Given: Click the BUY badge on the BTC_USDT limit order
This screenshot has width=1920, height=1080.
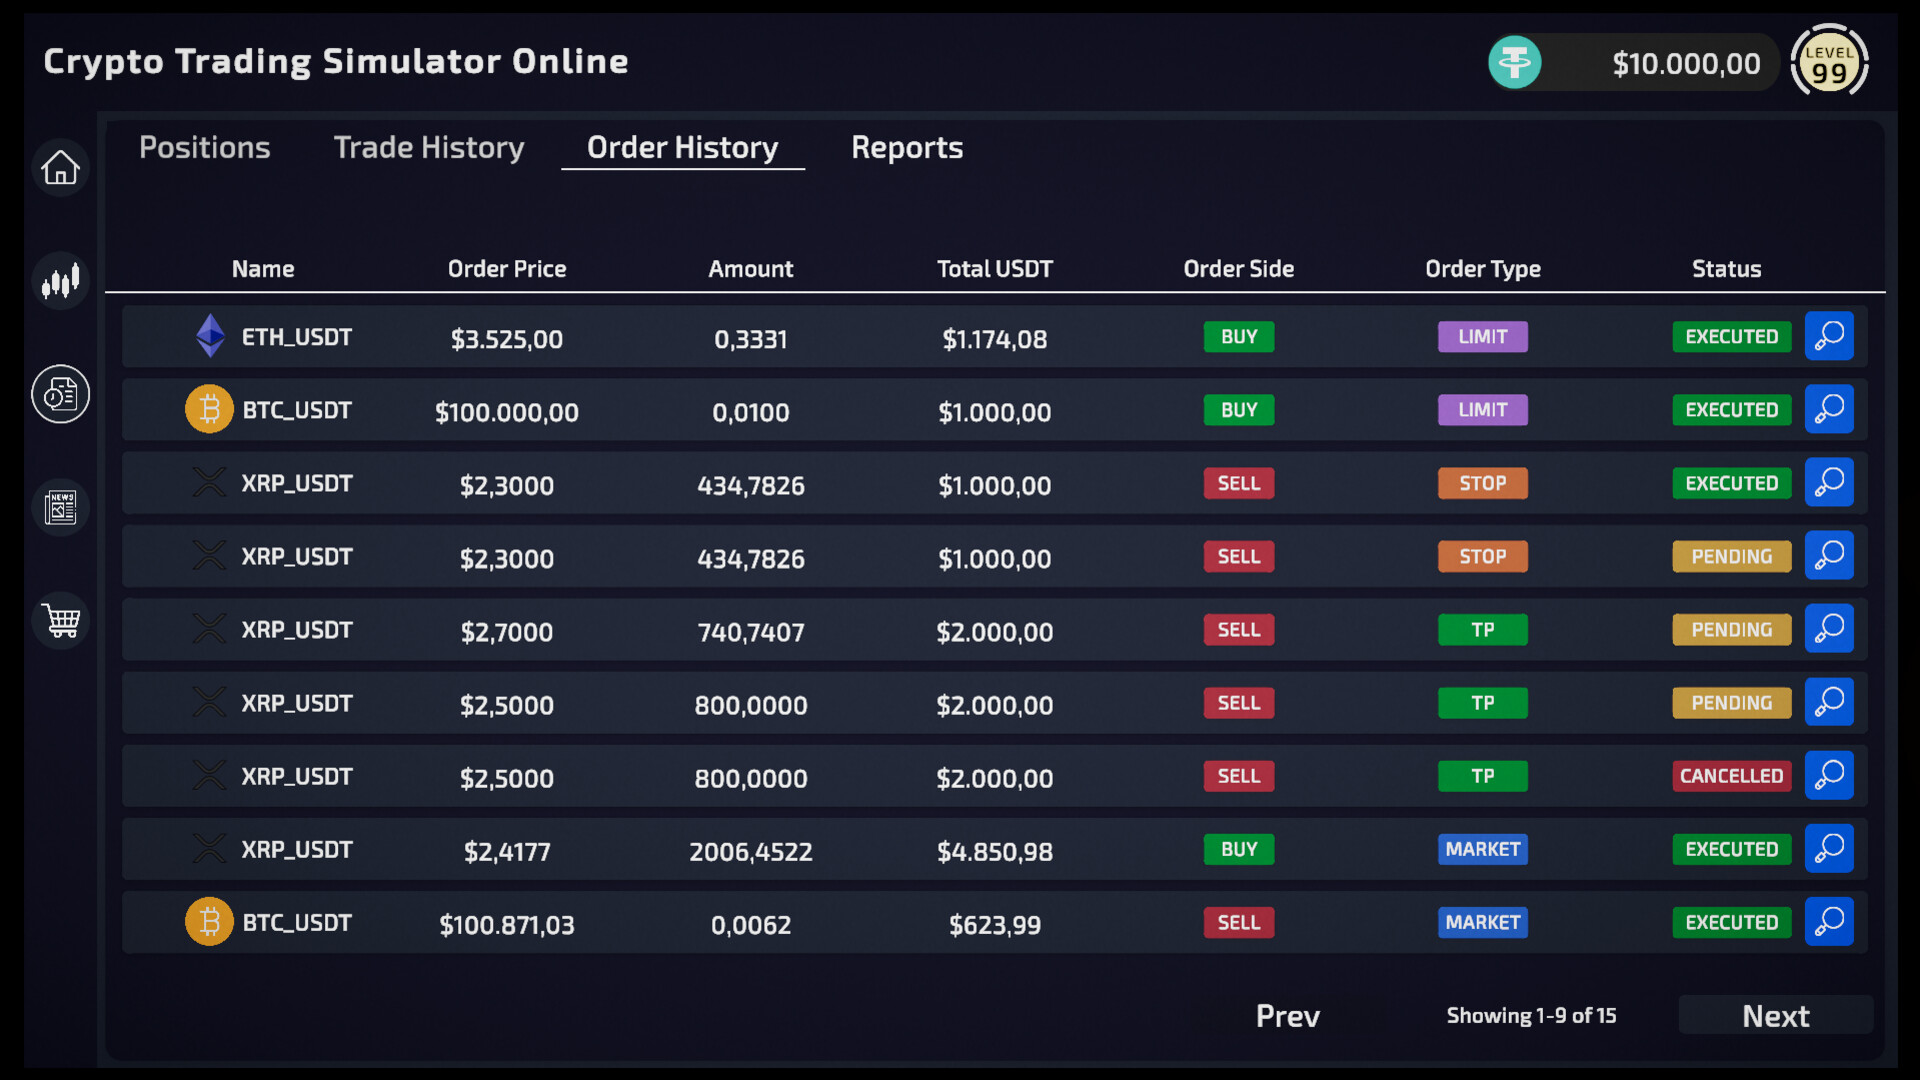Looking at the screenshot, I should [1238, 410].
